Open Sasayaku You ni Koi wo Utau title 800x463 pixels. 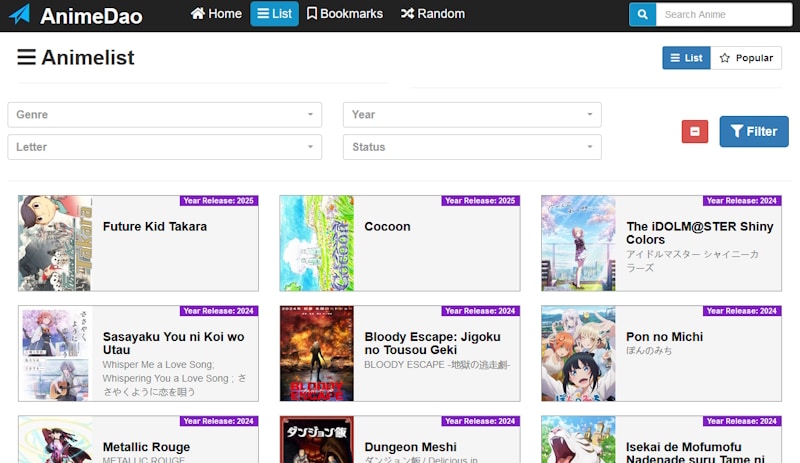pyautogui.click(x=173, y=343)
